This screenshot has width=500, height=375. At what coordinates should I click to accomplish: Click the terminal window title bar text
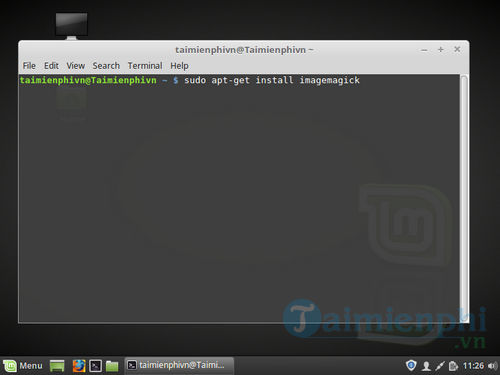pos(244,50)
